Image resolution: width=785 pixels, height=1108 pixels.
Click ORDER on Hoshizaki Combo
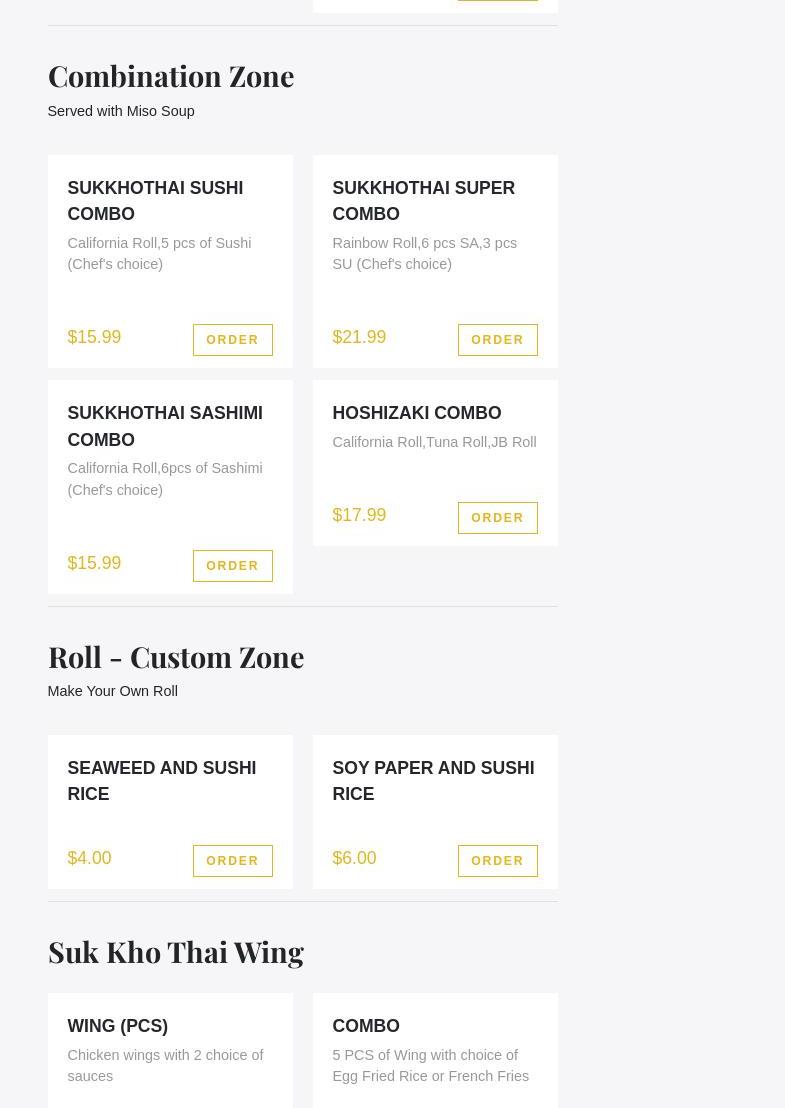(497, 518)
